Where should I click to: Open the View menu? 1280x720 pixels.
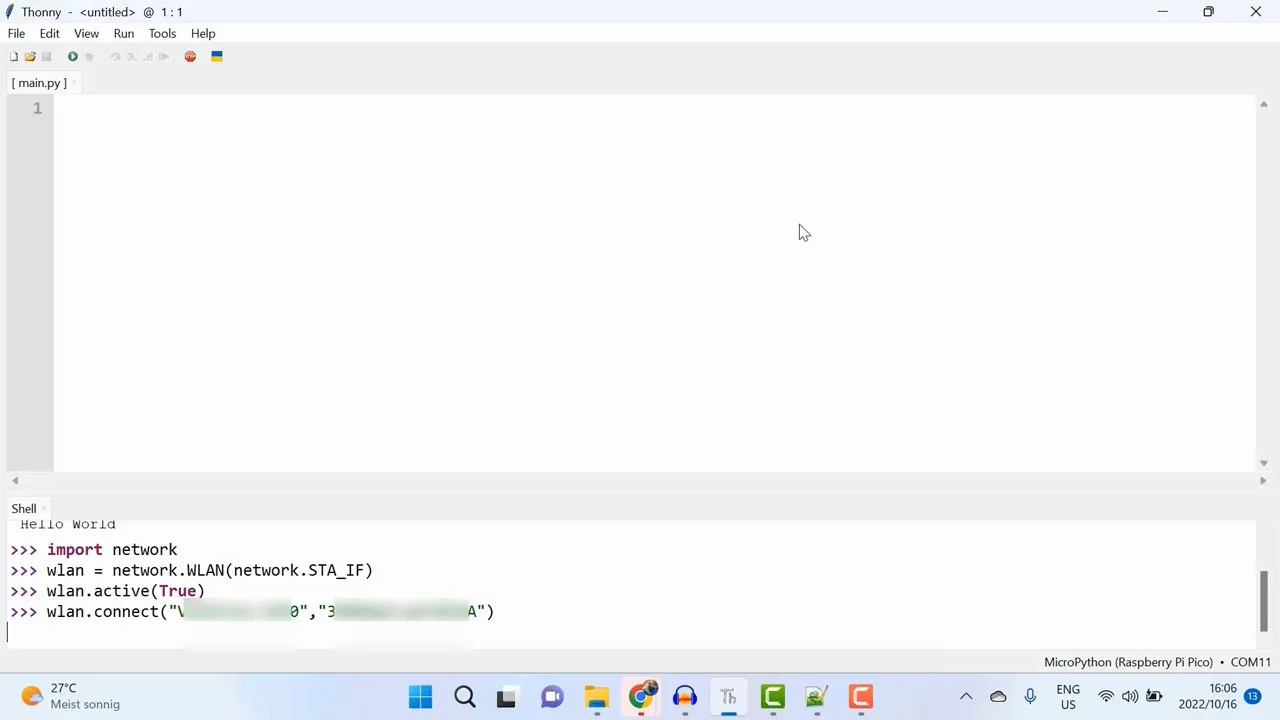86,33
